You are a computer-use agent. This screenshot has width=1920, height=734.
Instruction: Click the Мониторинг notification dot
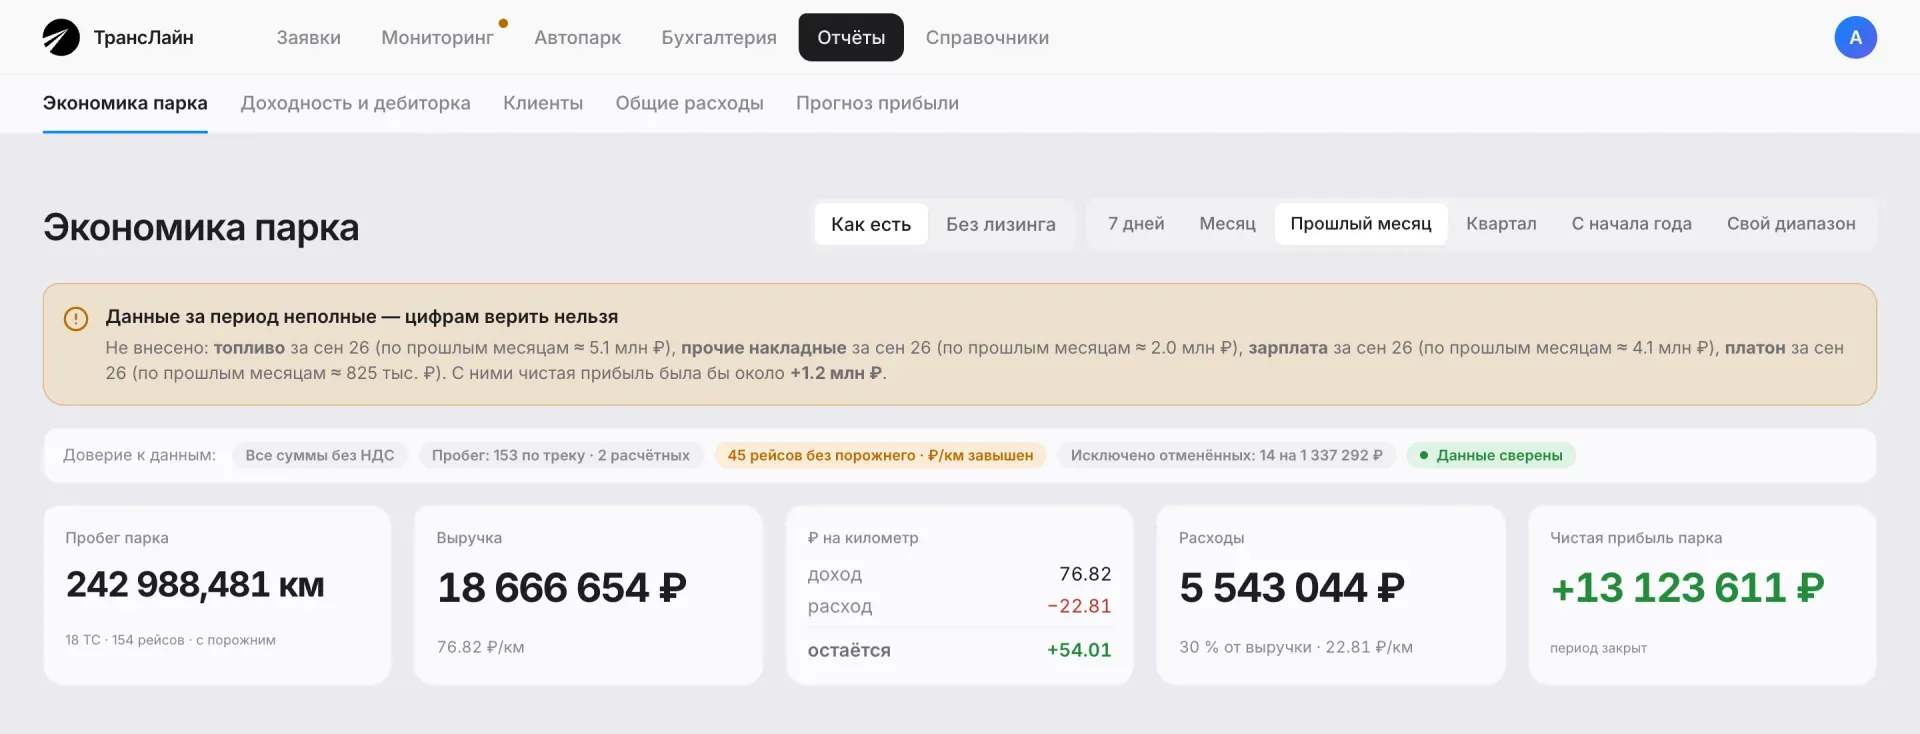(x=503, y=23)
